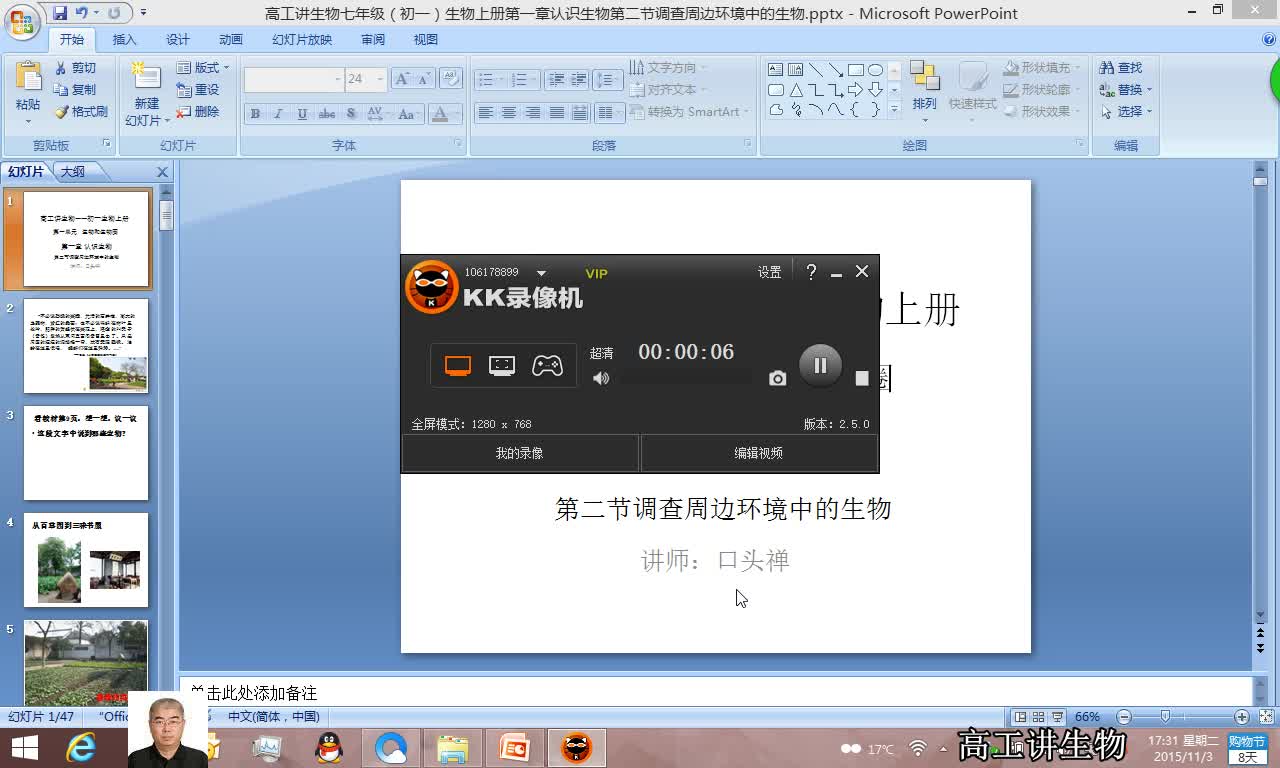Screen dimensions: 1280x768
Task: Click the Save icon in quick access toolbar
Action: click(60, 13)
